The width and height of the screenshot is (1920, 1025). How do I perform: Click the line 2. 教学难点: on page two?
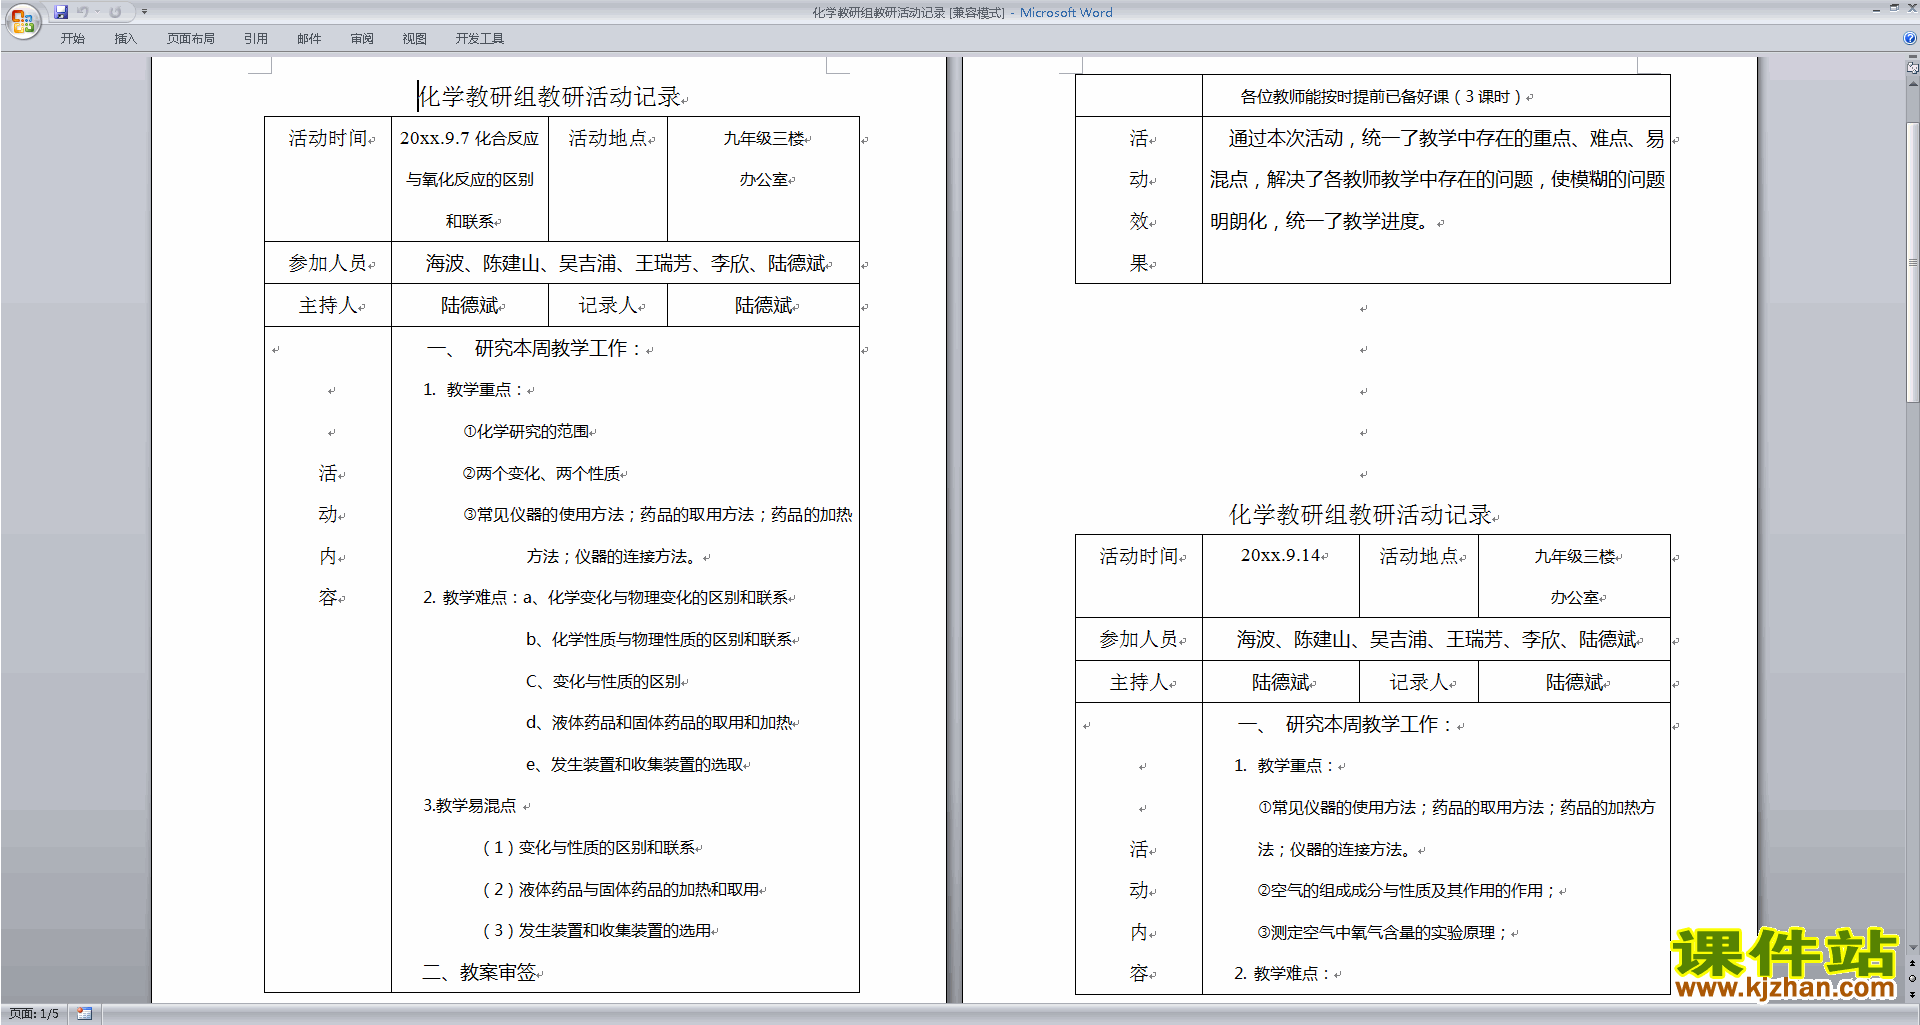point(1282,973)
